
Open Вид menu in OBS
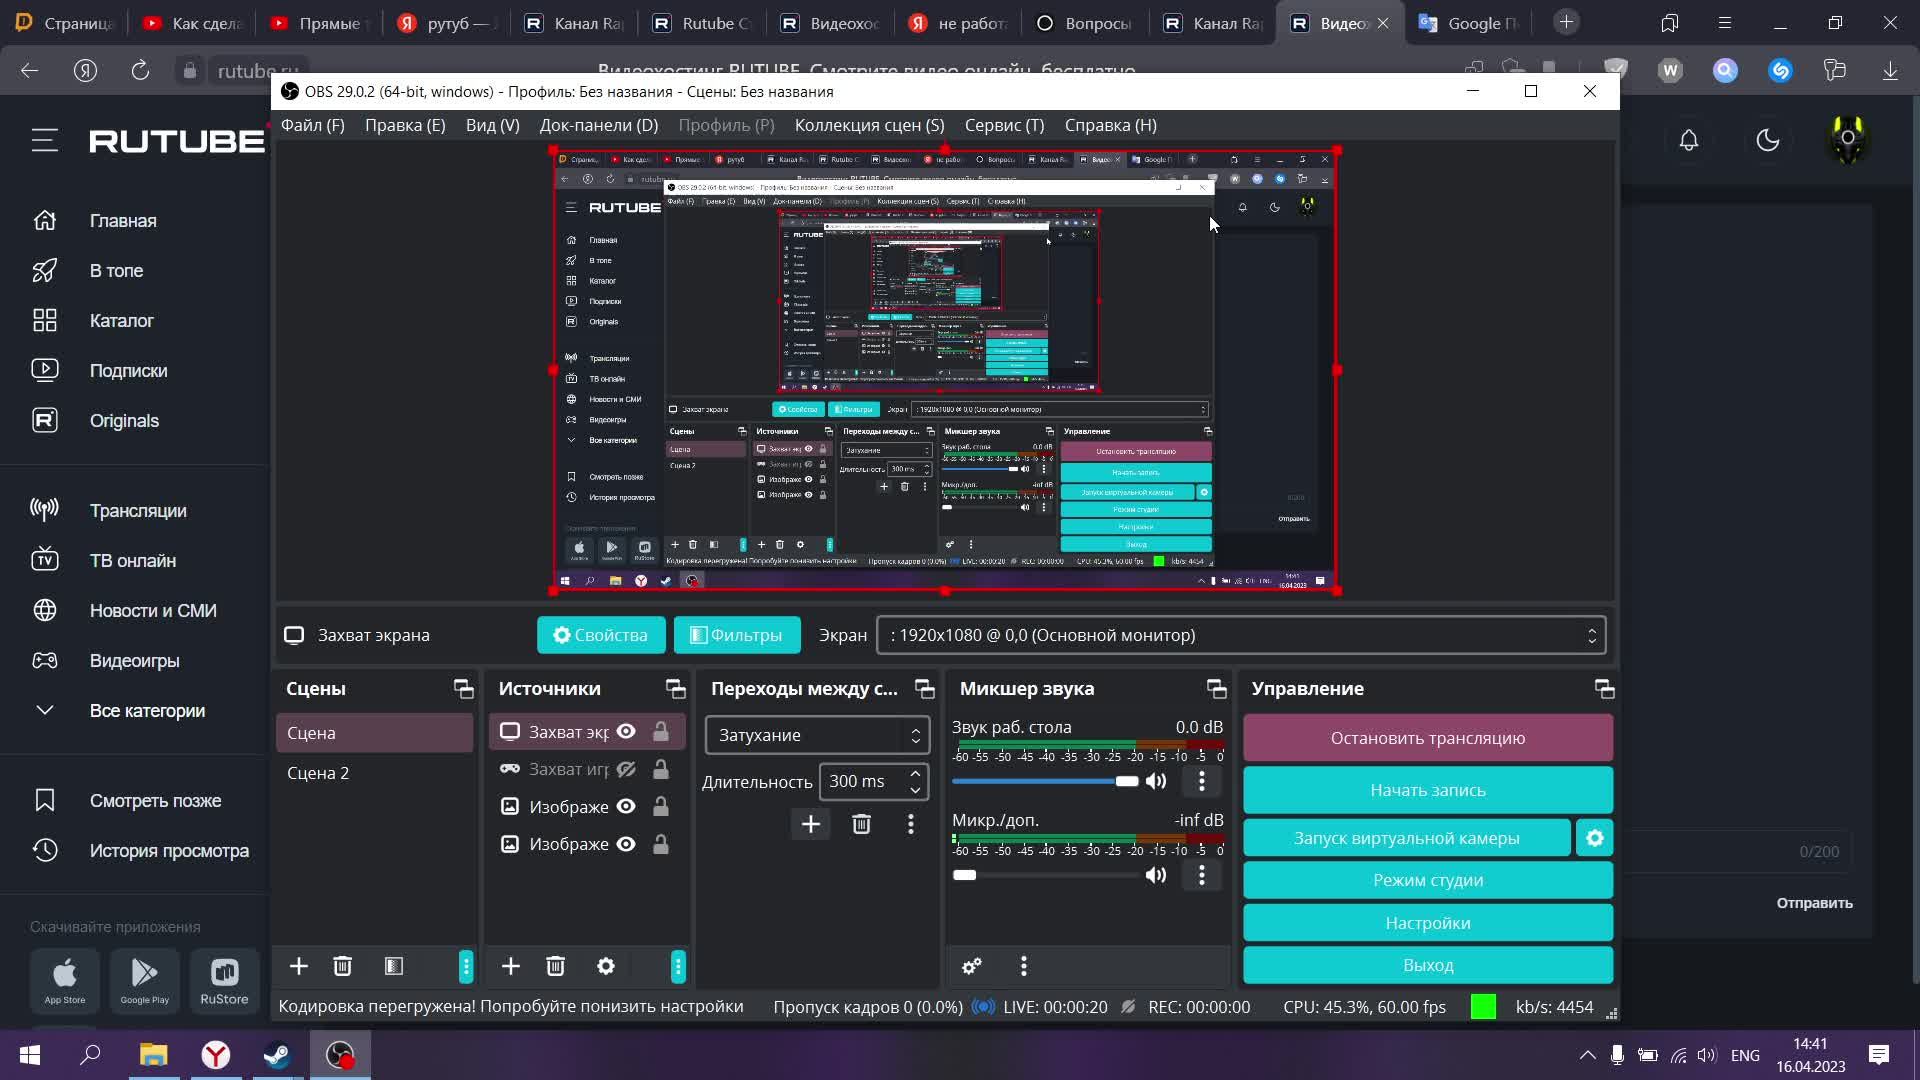492,125
